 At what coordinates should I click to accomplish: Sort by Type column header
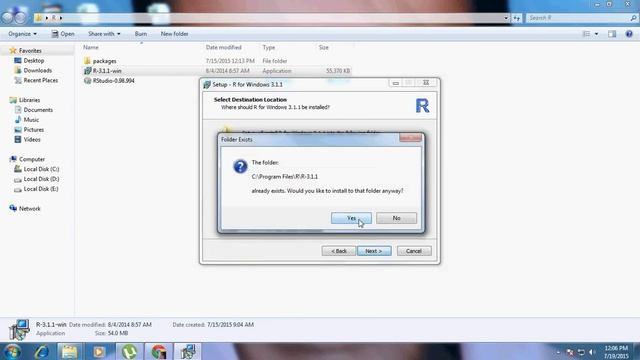click(269, 47)
